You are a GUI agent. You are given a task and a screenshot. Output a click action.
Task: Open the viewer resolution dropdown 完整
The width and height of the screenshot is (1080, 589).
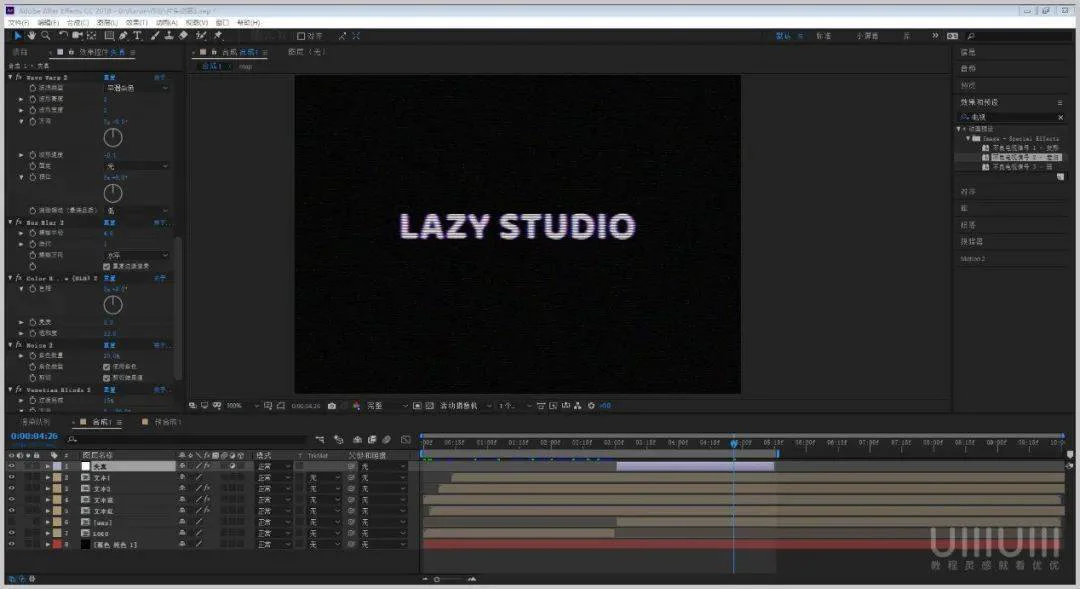(x=387, y=406)
